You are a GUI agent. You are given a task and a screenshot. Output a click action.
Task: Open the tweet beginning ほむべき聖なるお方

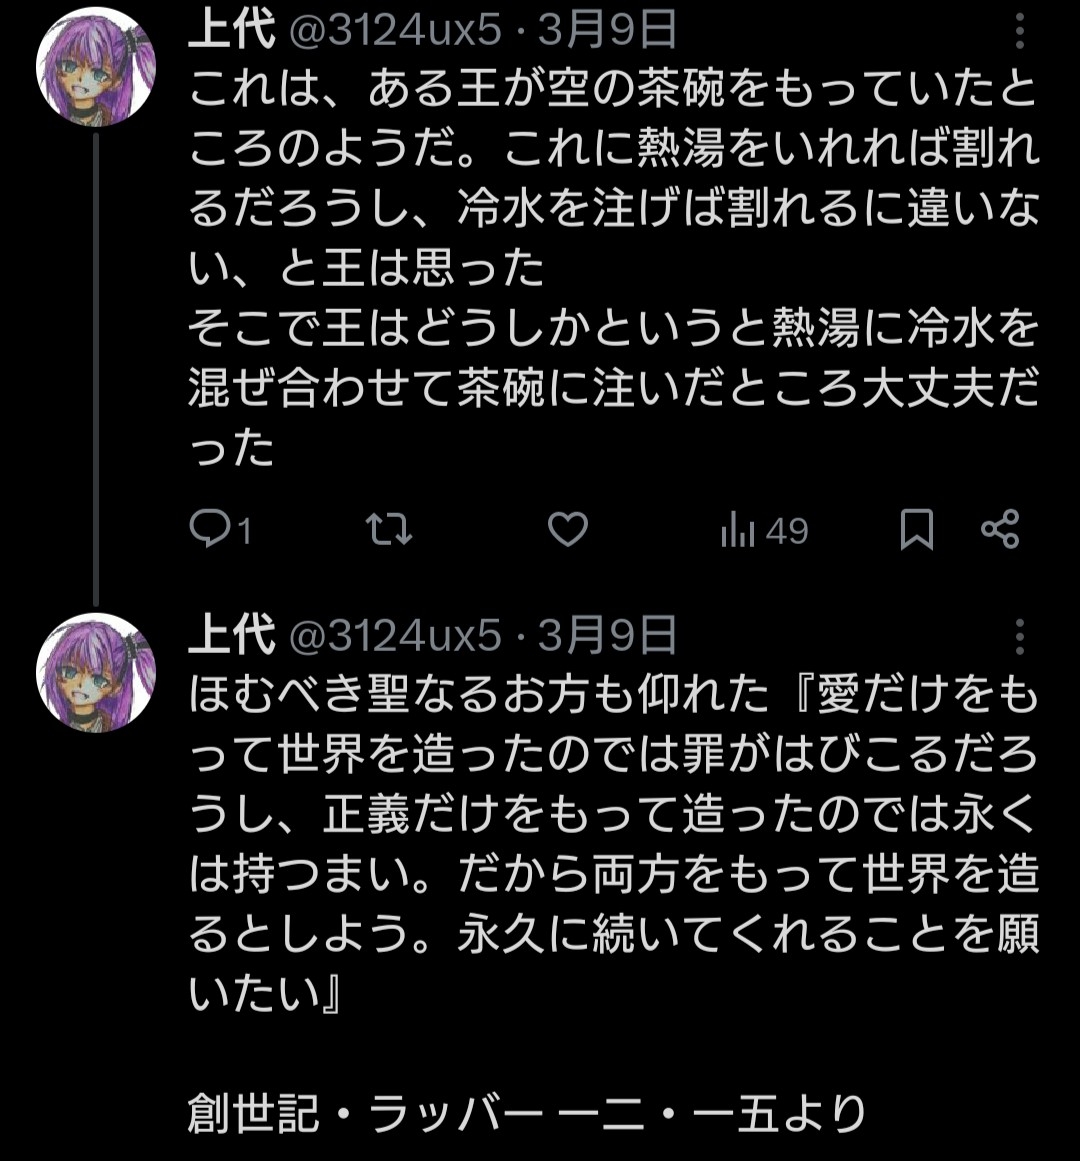tap(612, 845)
